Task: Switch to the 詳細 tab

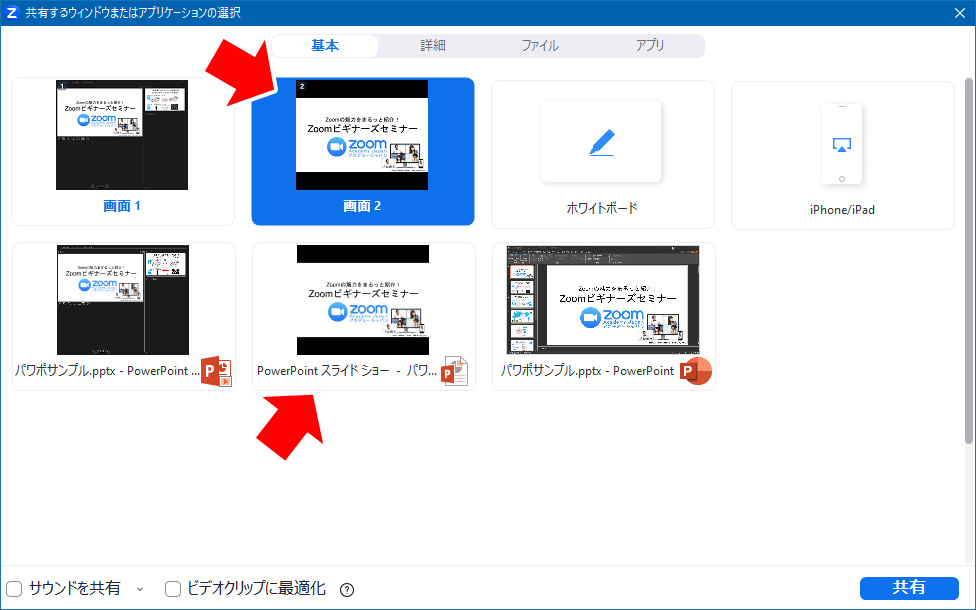Action: pos(433,46)
